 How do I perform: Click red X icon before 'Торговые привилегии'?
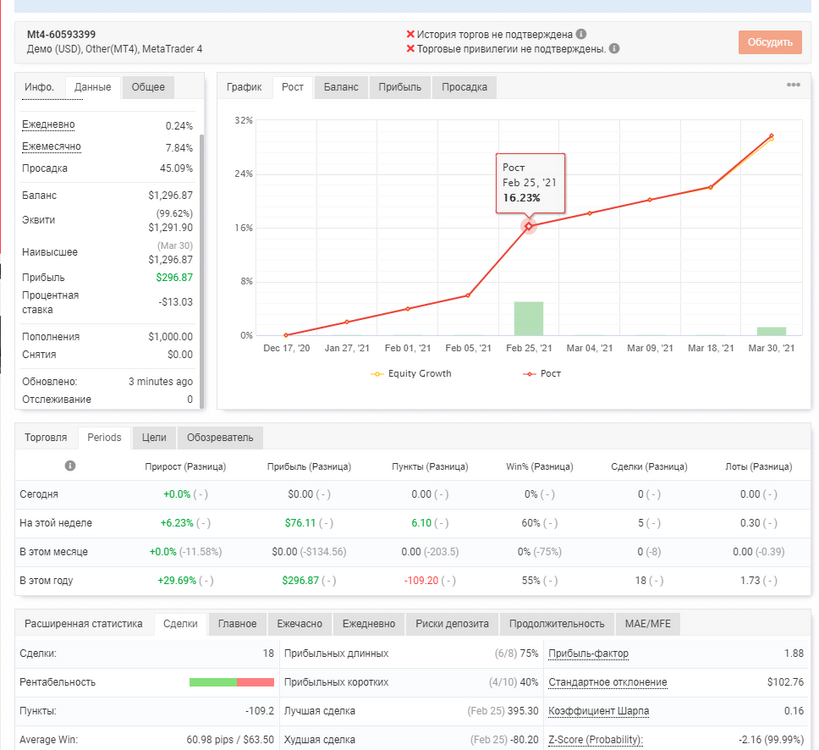click(411, 49)
